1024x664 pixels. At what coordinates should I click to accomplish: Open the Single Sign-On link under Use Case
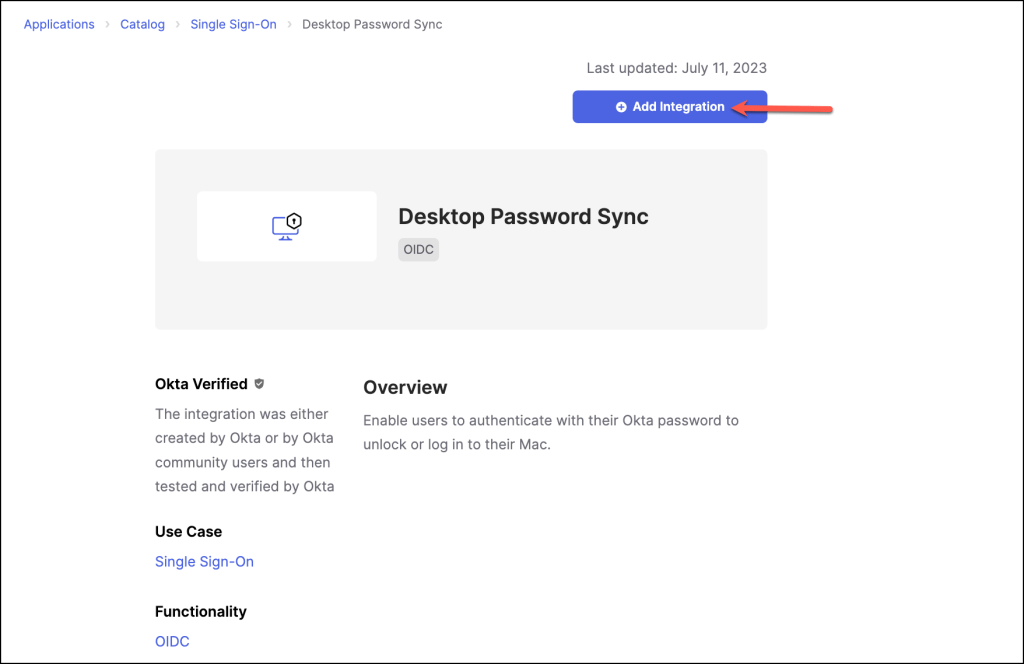[x=204, y=562]
